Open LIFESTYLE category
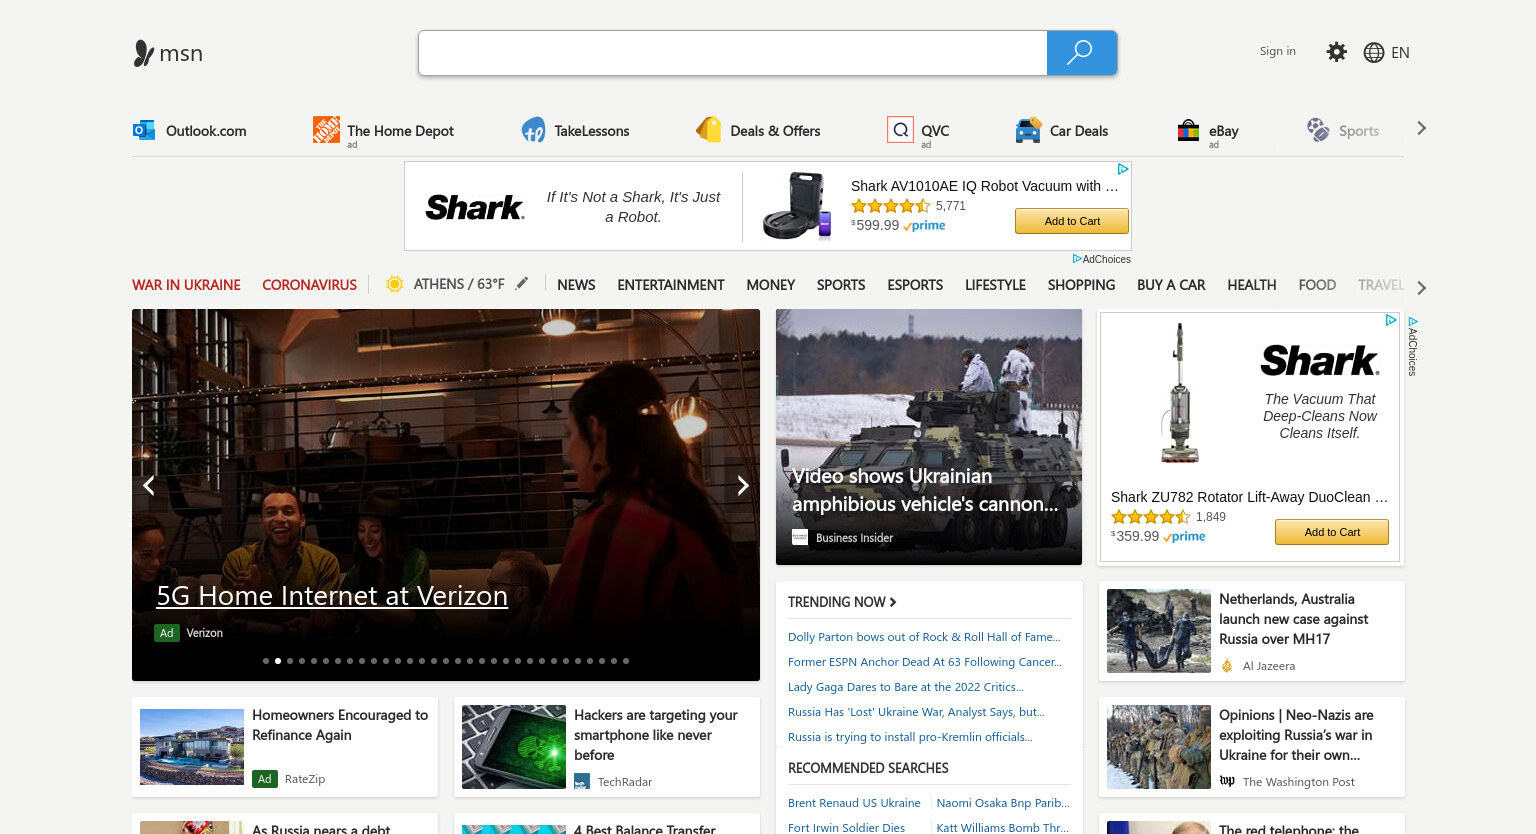Viewport: 1536px width, 834px height. click(x=995, y=285)
